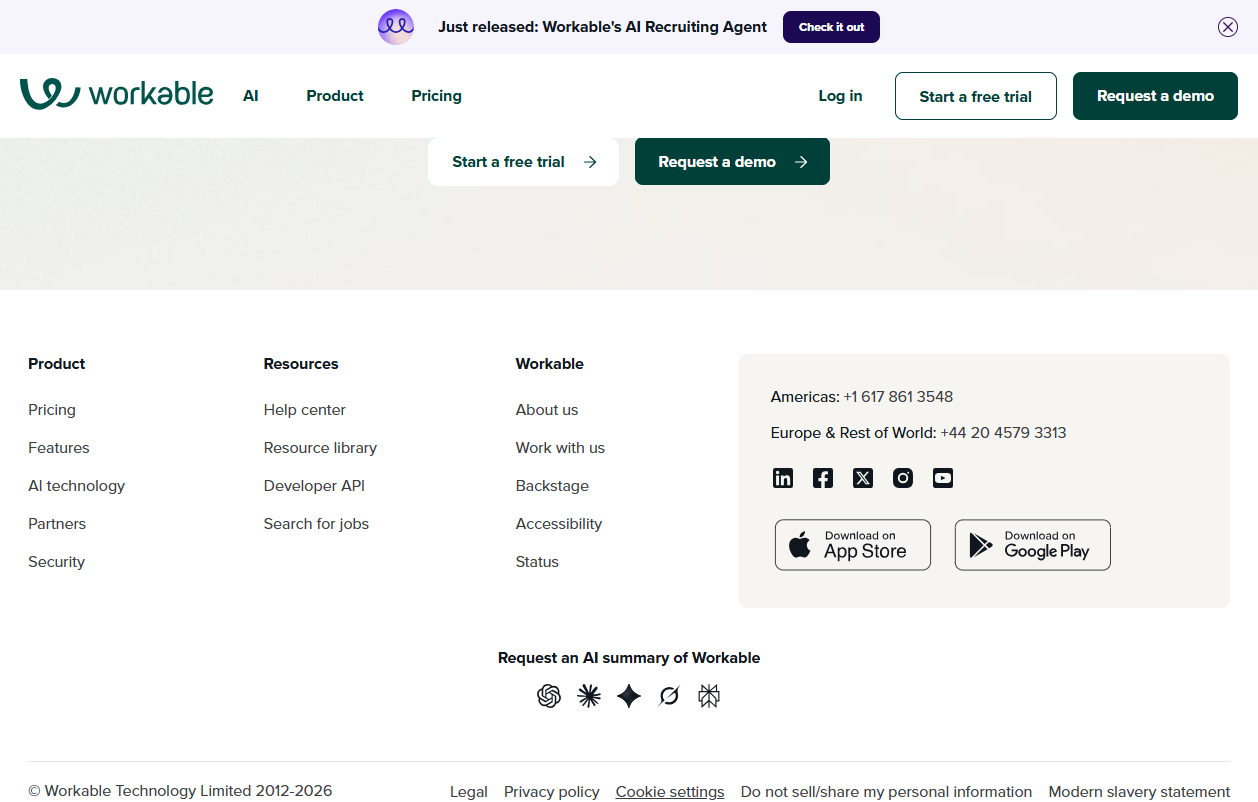Screen dimensions: 1258x802
Task: Open the footer Features link
Action: click(x=59, y=448)
